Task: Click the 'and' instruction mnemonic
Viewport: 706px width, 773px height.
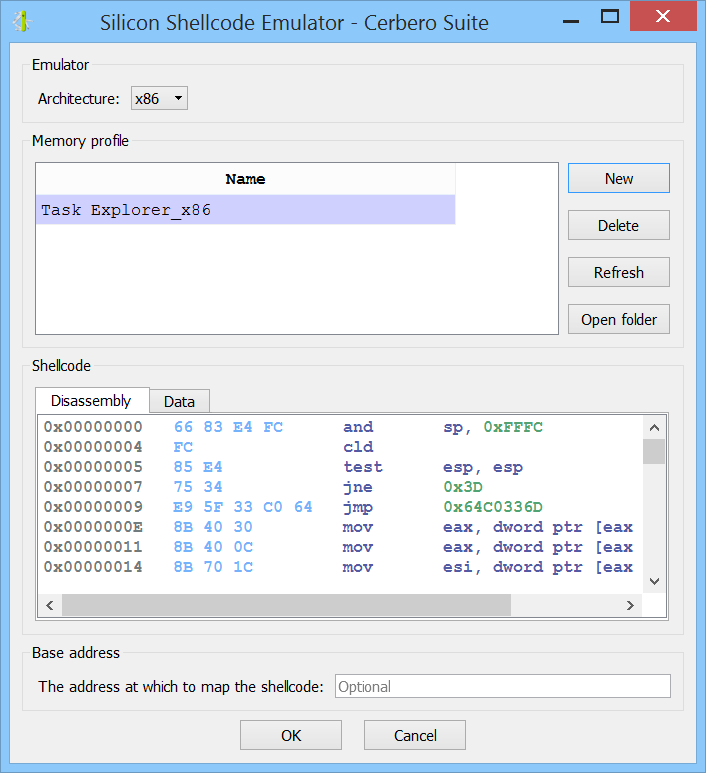Action: [358, 427]
